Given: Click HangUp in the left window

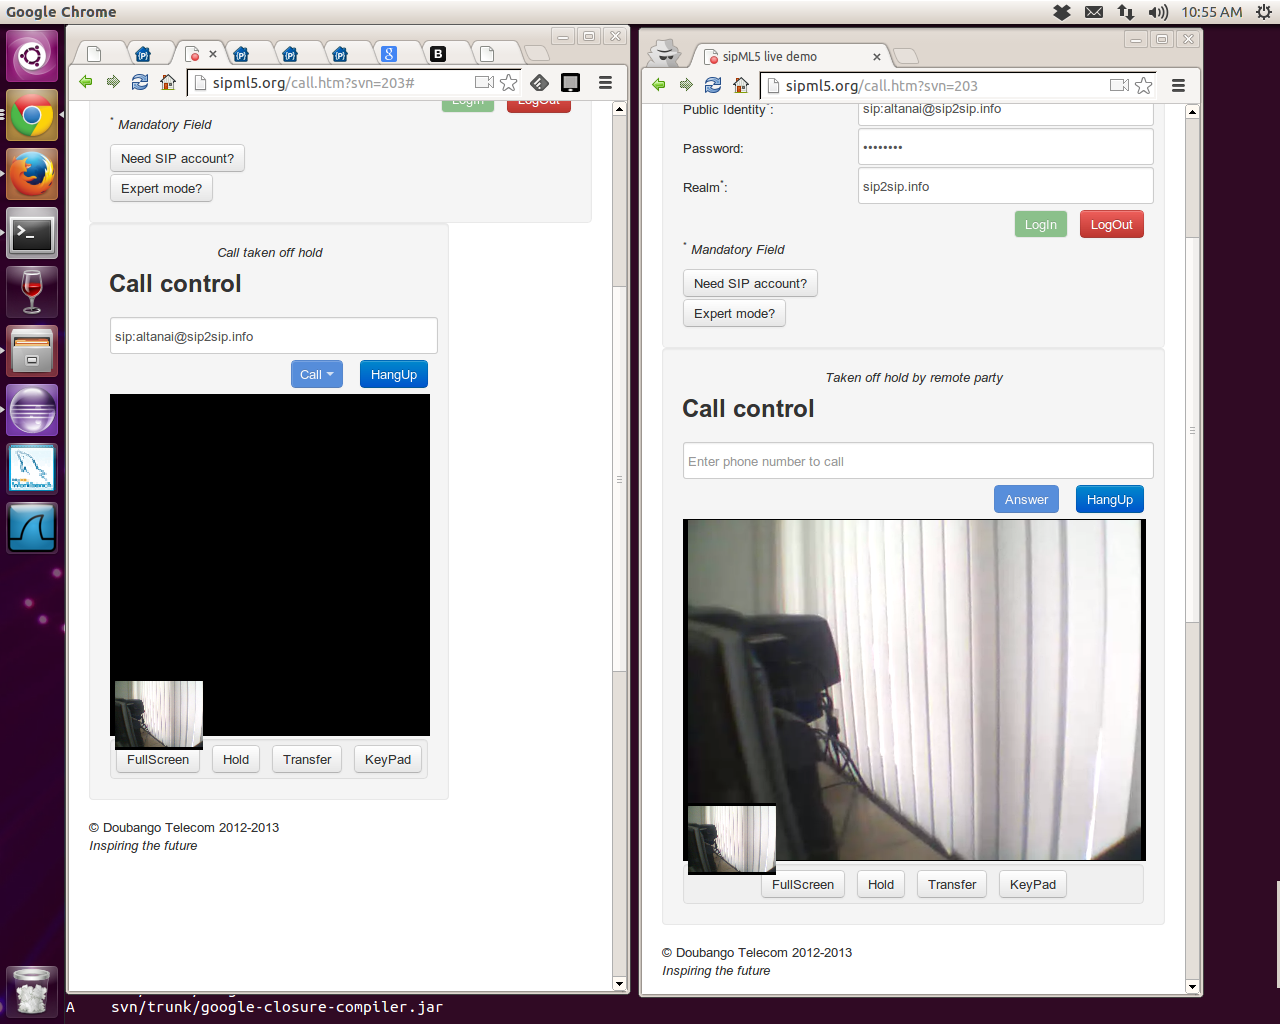Looking at the screenshot, I should click(x=394, y=374).
